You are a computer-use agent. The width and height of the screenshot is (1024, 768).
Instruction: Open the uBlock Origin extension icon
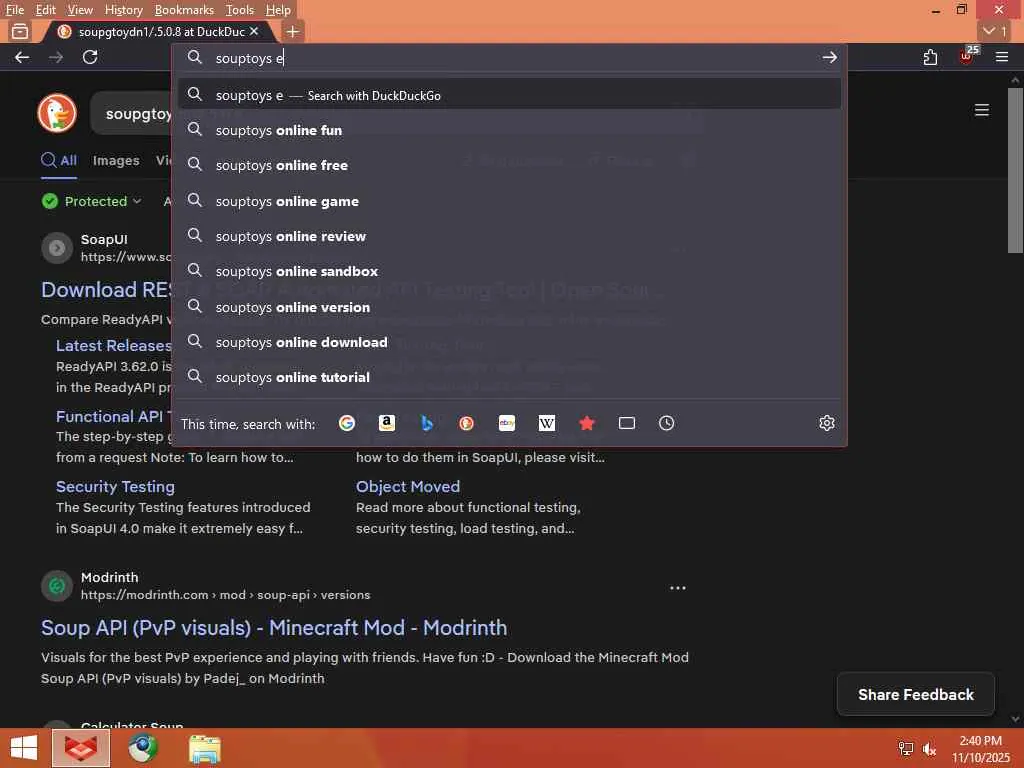[967, 57]
